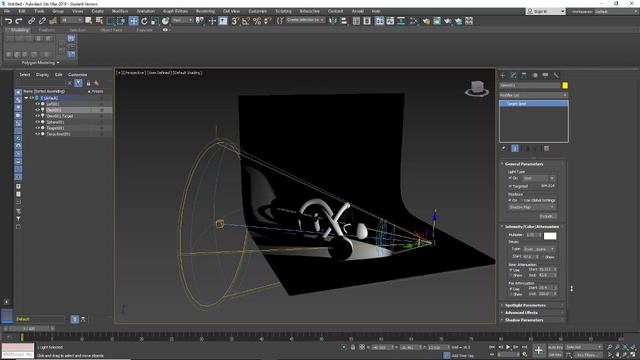Click the ViewCube in the viewport
Screen dimensions: 640x360
(477, 89)
